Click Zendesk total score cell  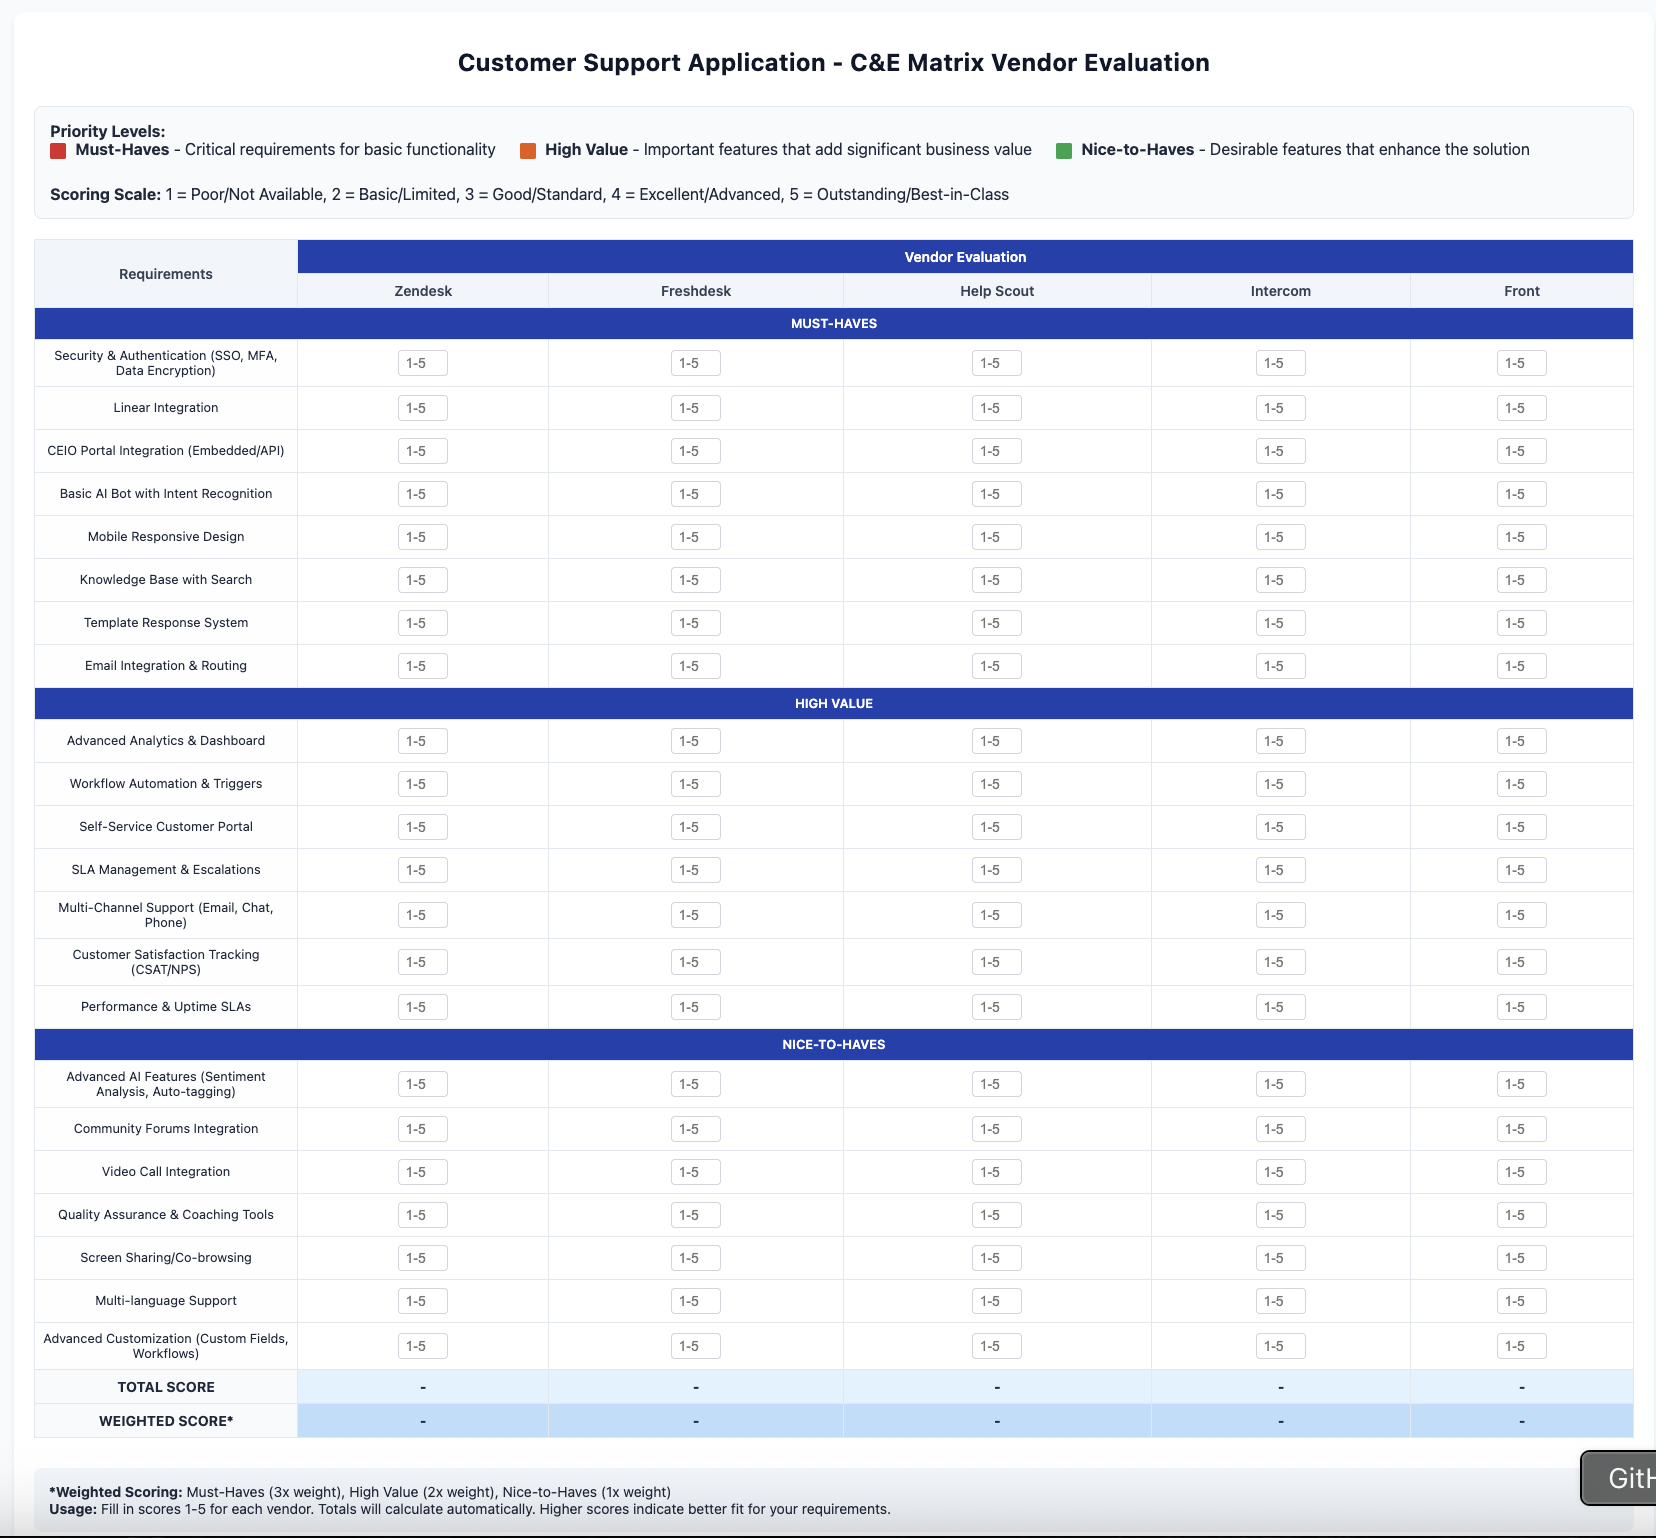[423, 1387]
